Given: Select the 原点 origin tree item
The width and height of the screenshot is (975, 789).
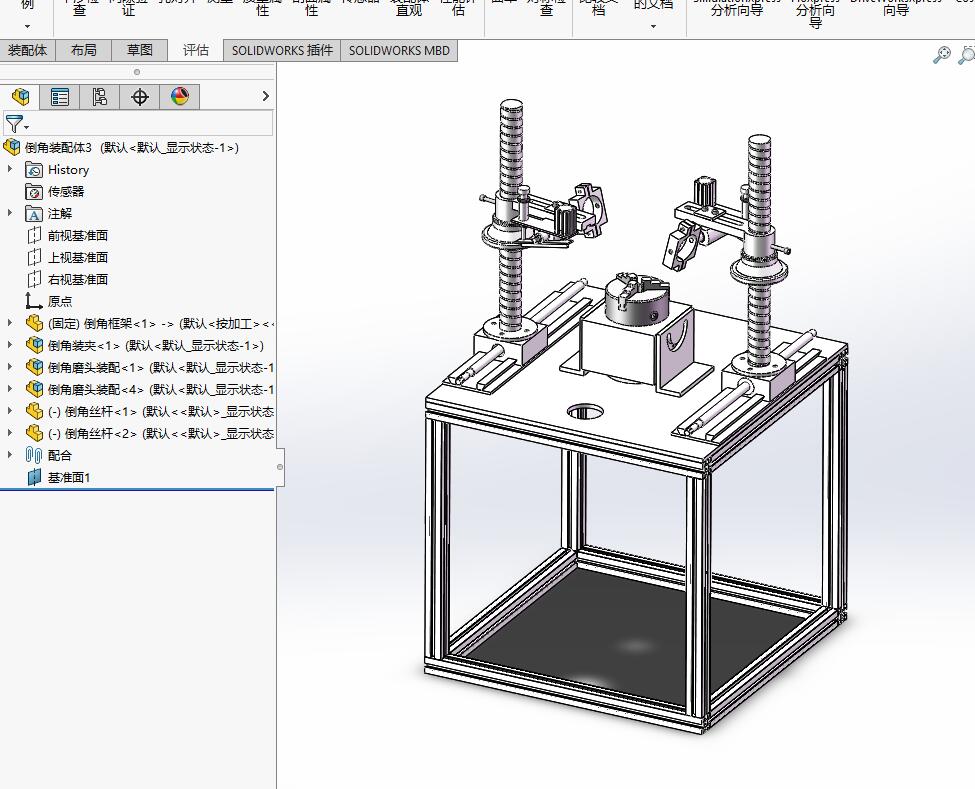Looking at the screenshot, I should (60, 302).
